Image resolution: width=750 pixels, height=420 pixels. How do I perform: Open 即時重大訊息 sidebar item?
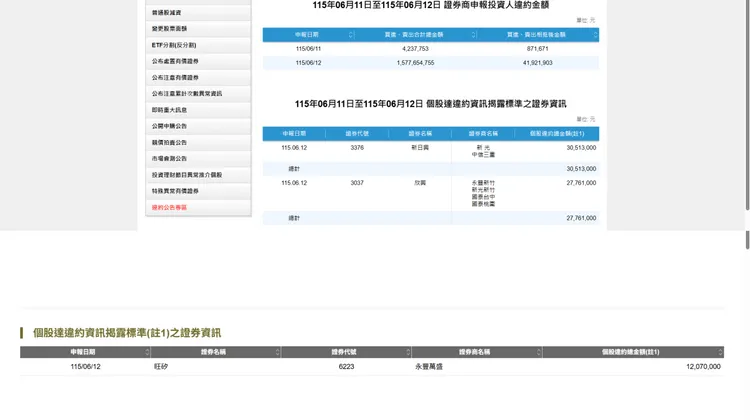coord(198,110)
